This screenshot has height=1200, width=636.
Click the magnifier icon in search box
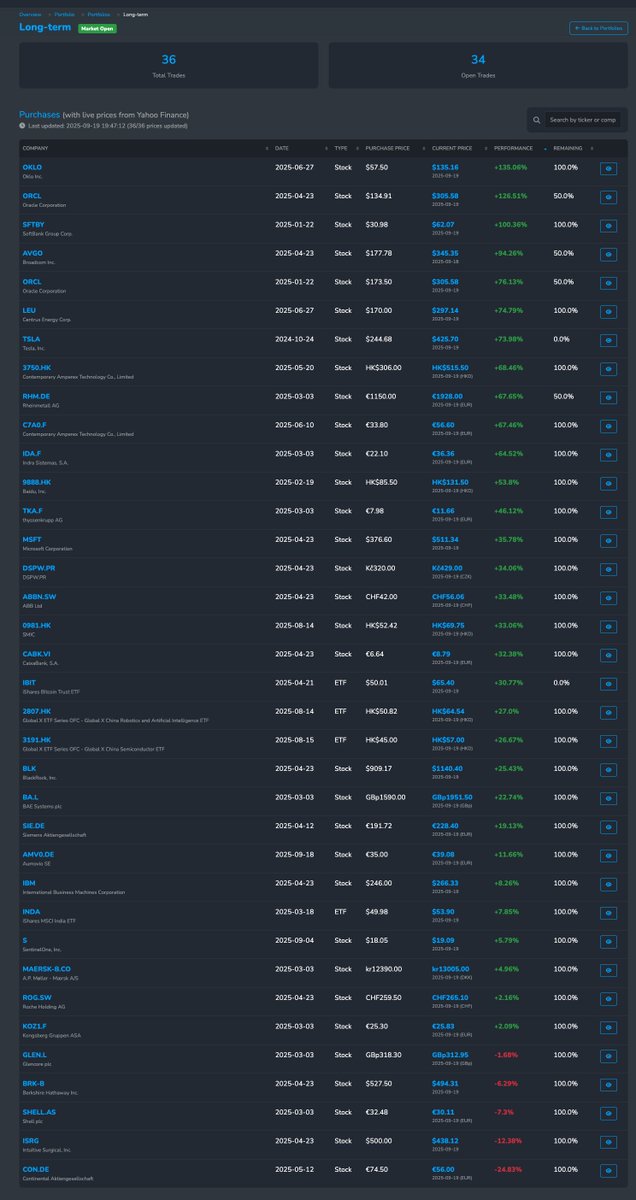pyautogui.click(x=538, y=120)
